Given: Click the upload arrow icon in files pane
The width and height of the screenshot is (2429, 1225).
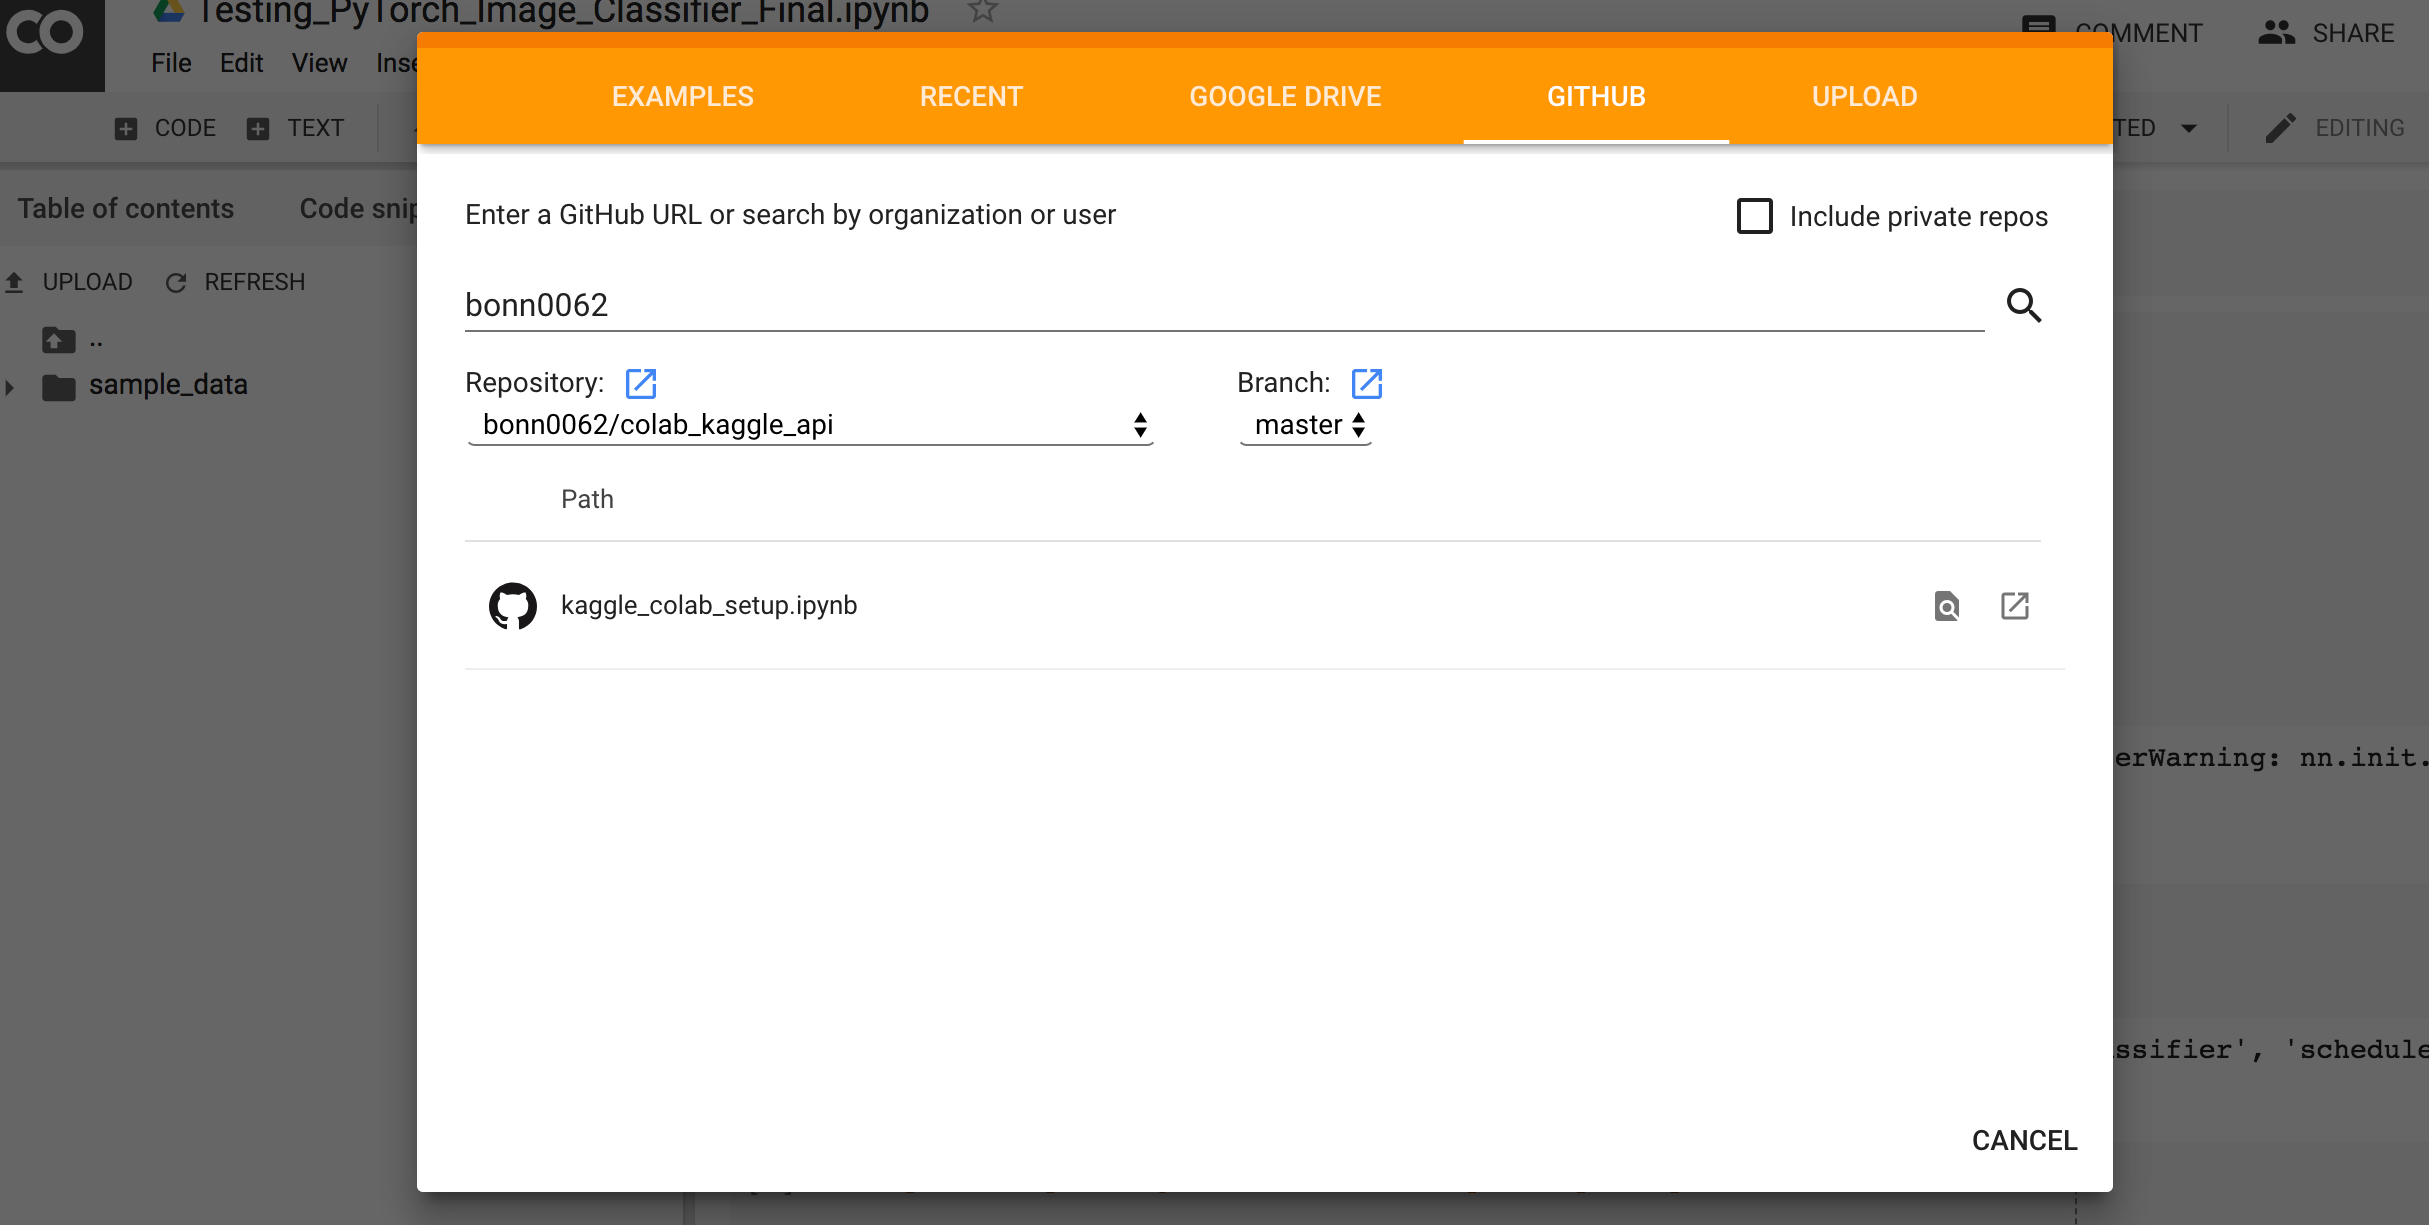Looking at the screenshot, I should coord(15,283).
